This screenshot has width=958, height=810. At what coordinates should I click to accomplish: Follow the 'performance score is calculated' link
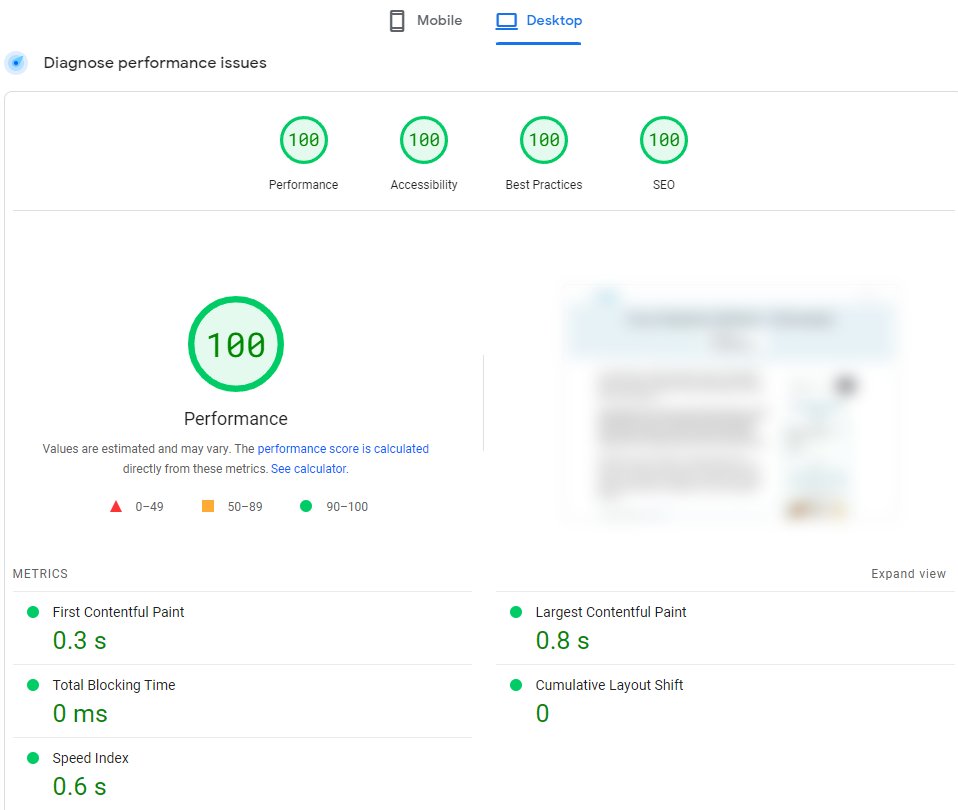pyautogui.click(x=343, y=449)
